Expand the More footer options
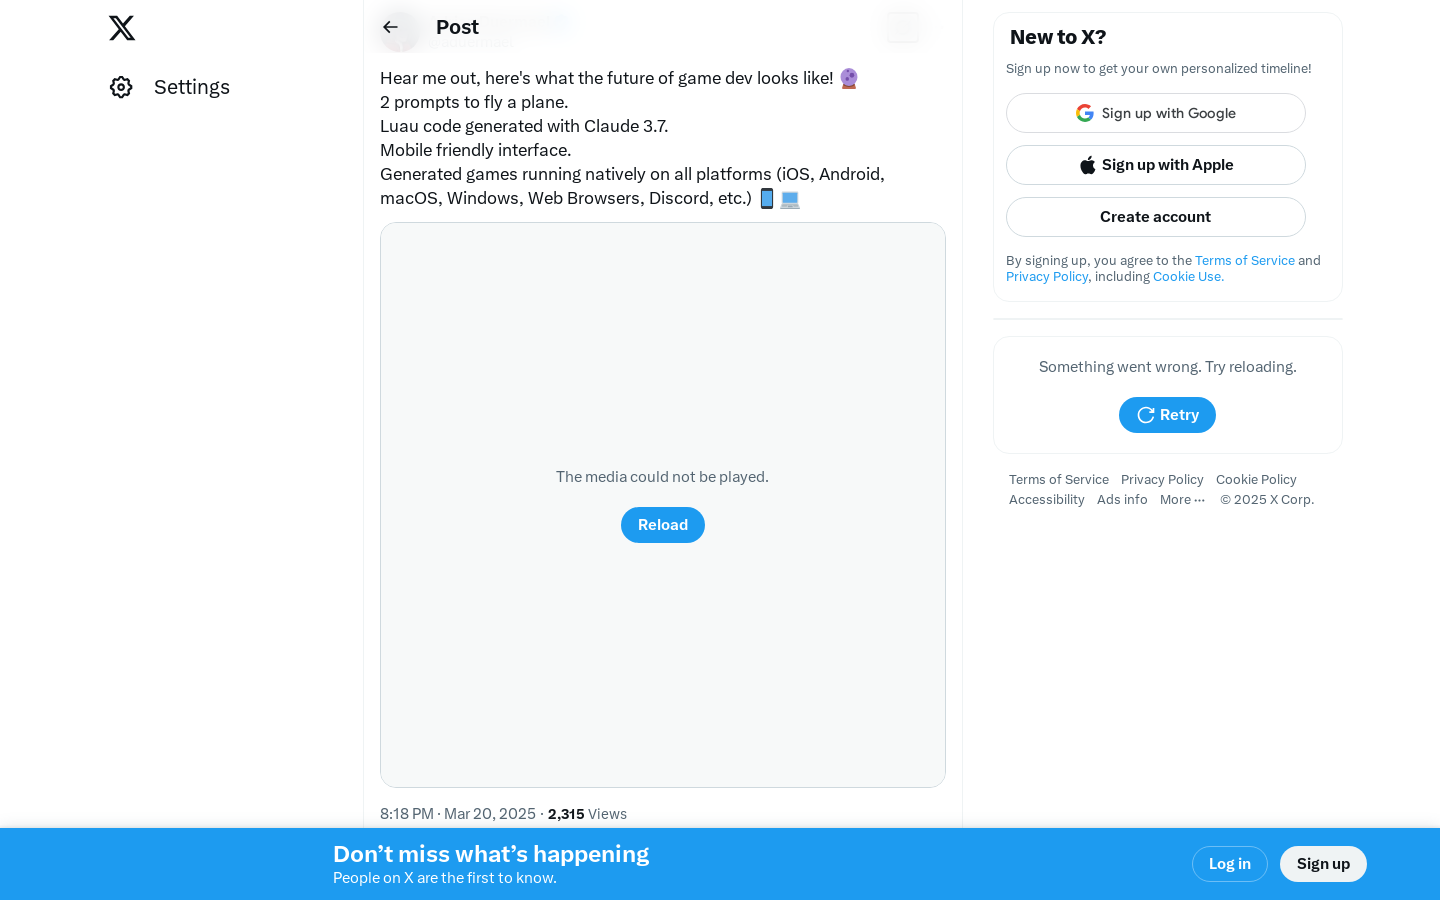The image size is (1440, 900). 1182,500
